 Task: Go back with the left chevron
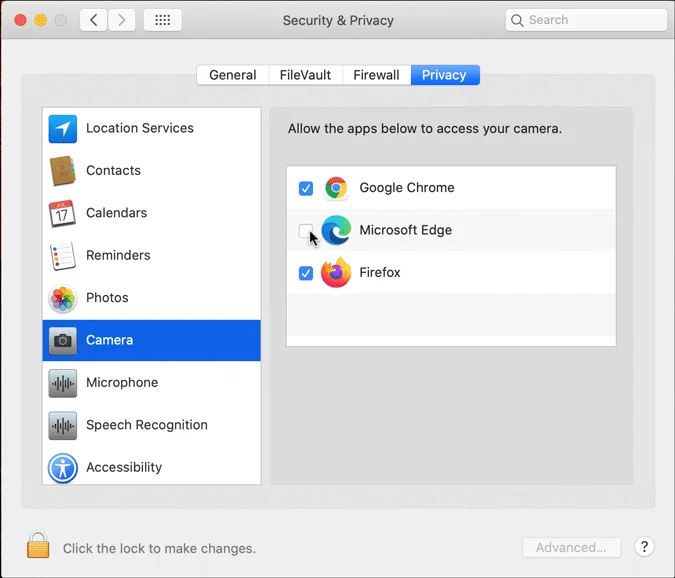coord(93,20)
